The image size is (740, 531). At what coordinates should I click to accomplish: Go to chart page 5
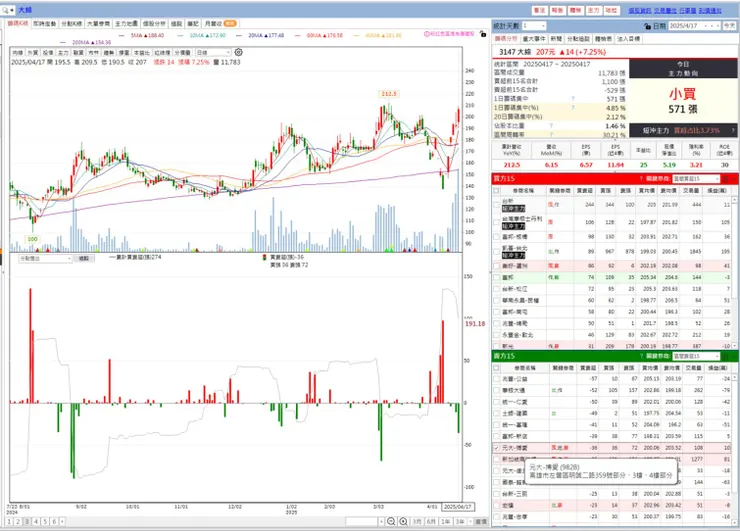45,522
